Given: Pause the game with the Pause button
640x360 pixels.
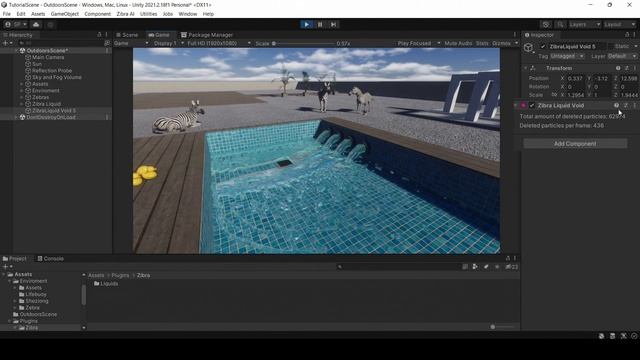Looking at the screenshot, I should [320, 24].
